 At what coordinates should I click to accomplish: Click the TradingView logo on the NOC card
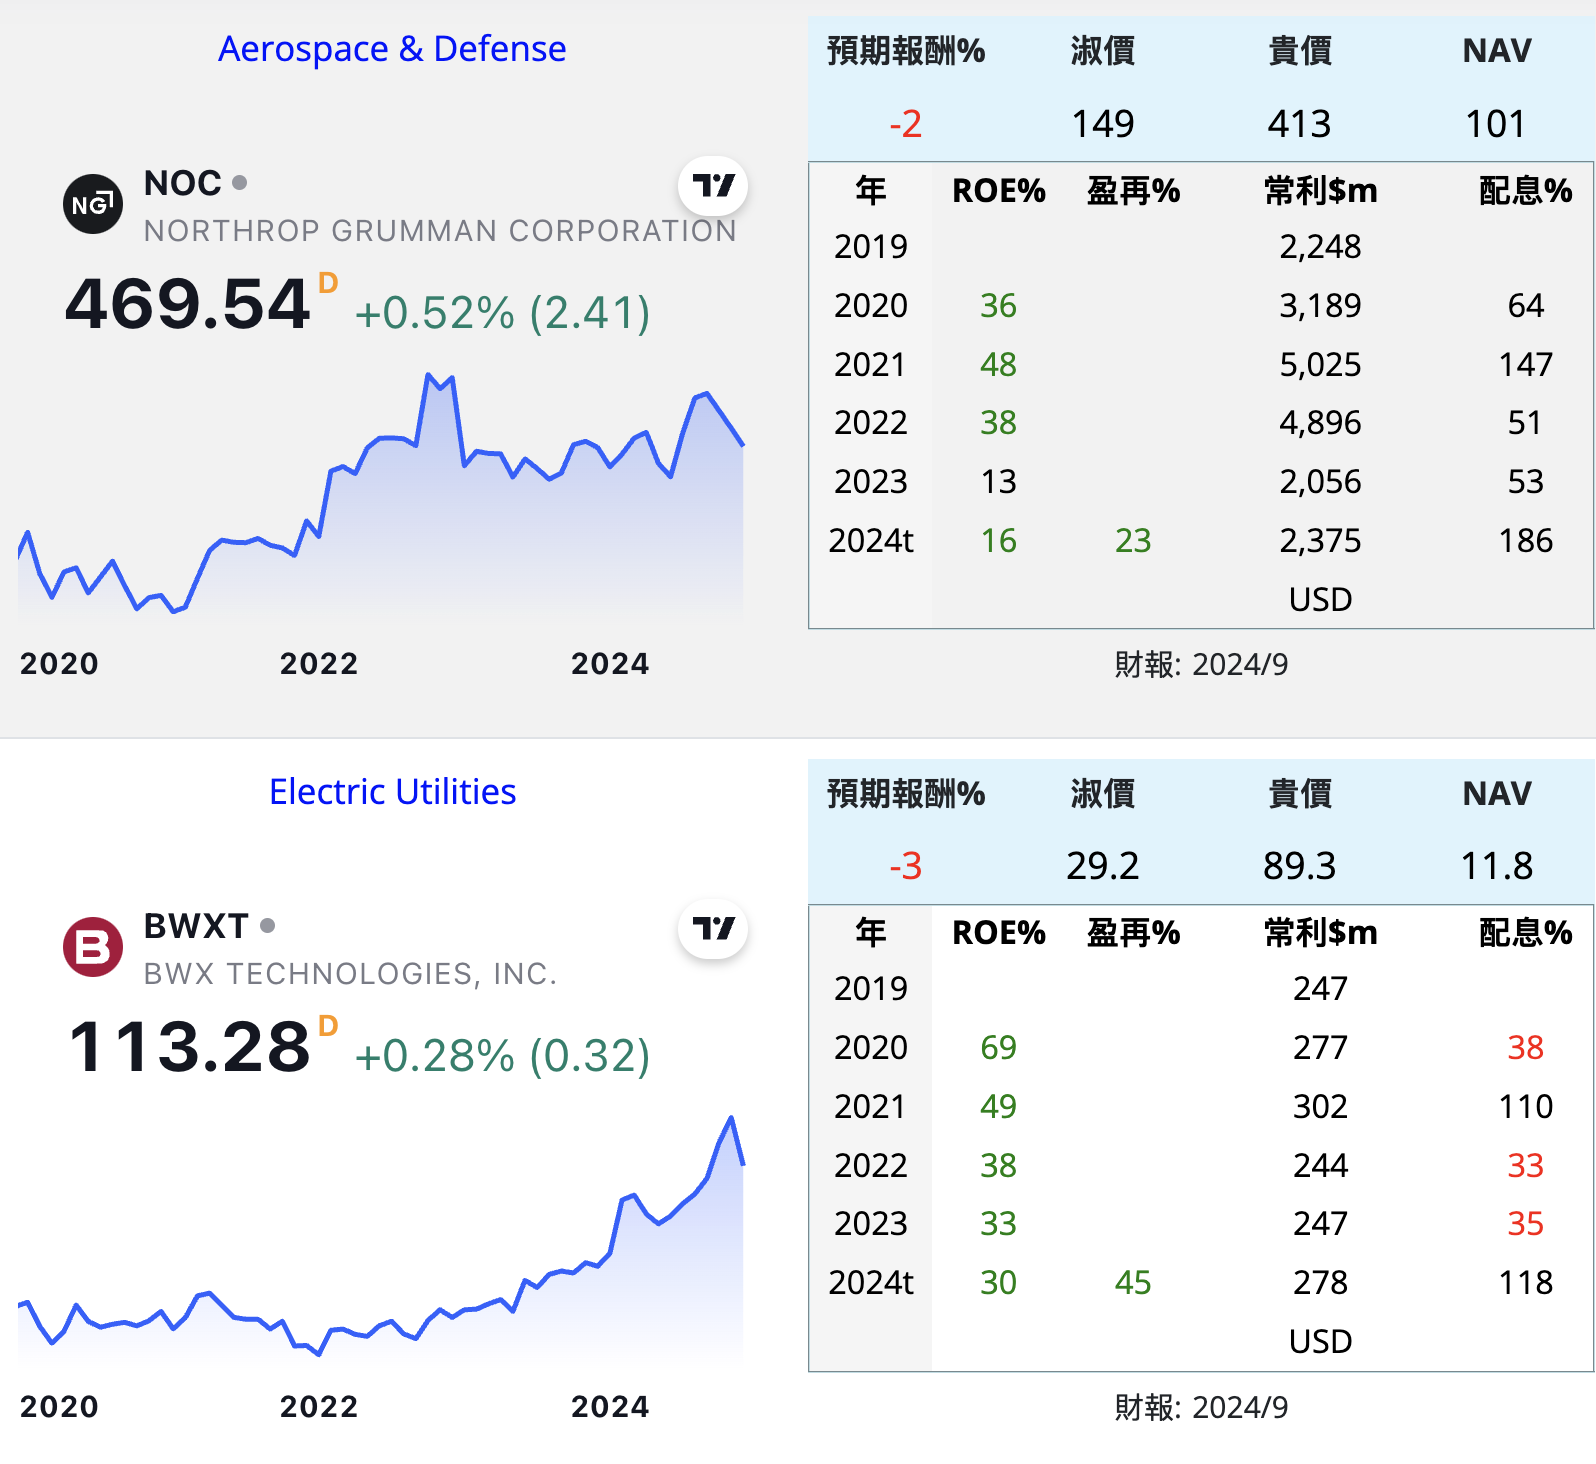pos(713,186)
